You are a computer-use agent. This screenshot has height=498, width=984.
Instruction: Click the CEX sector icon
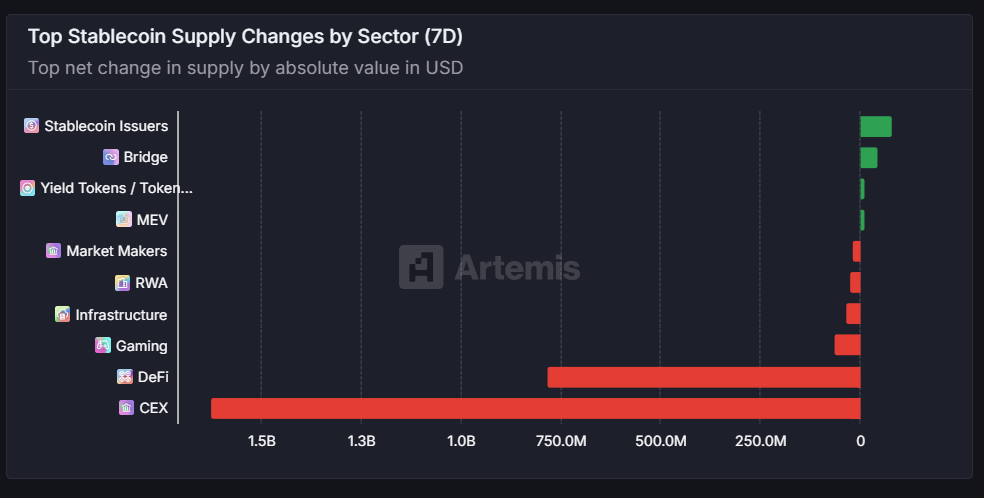coord(126,408)
